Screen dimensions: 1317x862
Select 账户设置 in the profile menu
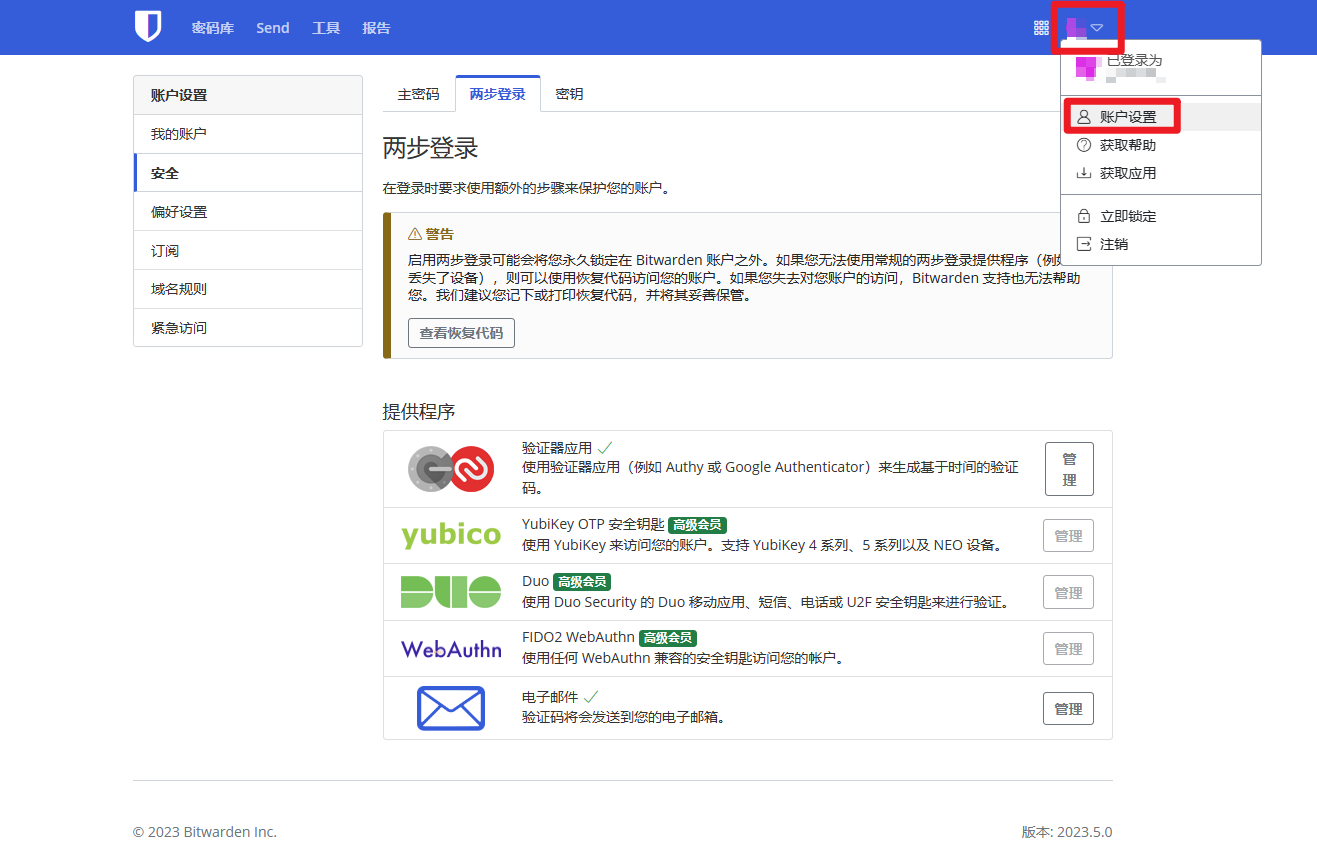click(1127, 117)
